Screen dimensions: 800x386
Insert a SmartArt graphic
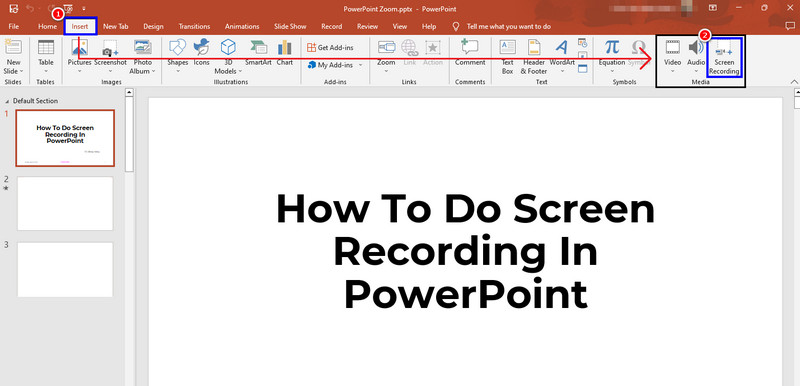point(258,52)
